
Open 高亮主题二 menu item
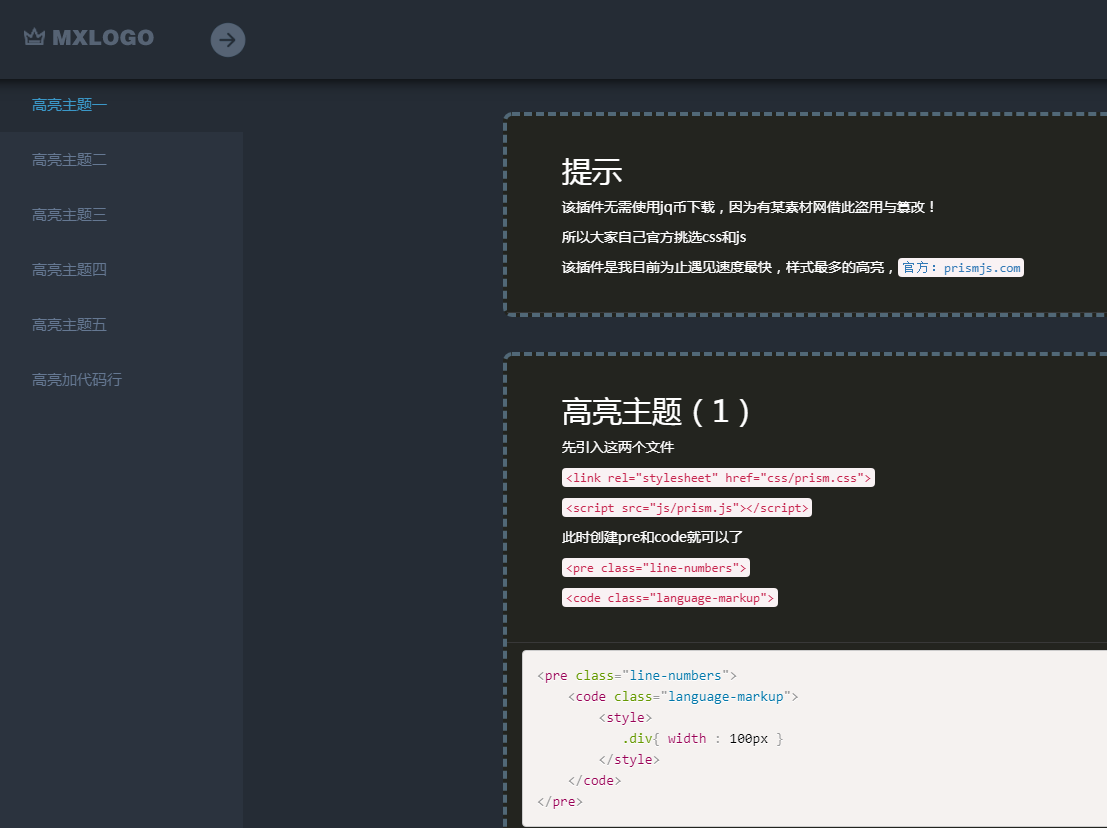click(69, 160)
